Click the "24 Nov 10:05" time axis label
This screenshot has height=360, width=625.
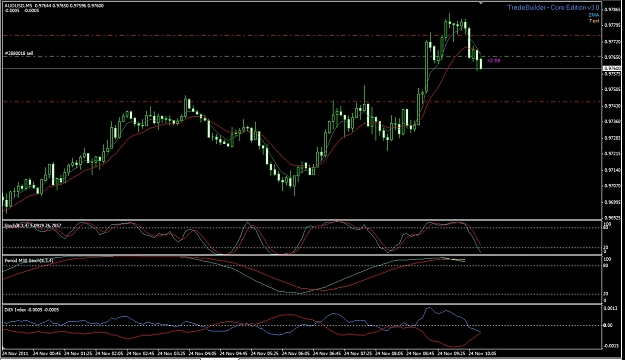point(482,353)
